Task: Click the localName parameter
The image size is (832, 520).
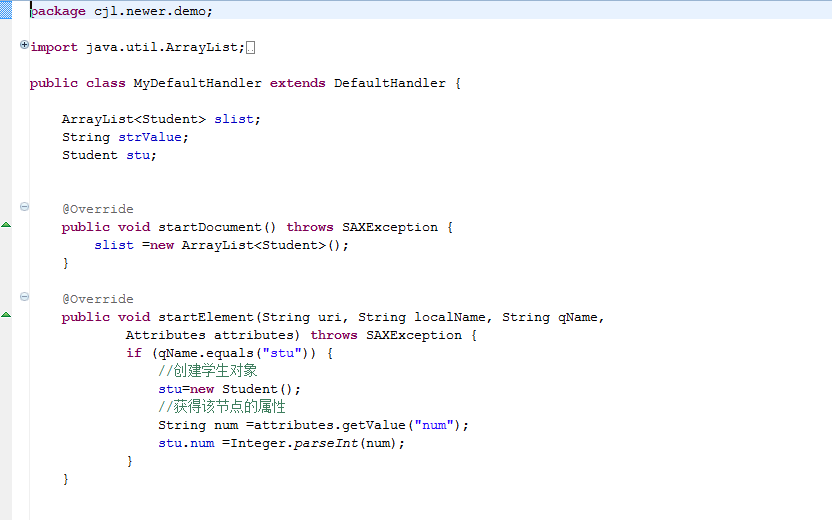Action: pyautogui.click(x=449, y=317)
